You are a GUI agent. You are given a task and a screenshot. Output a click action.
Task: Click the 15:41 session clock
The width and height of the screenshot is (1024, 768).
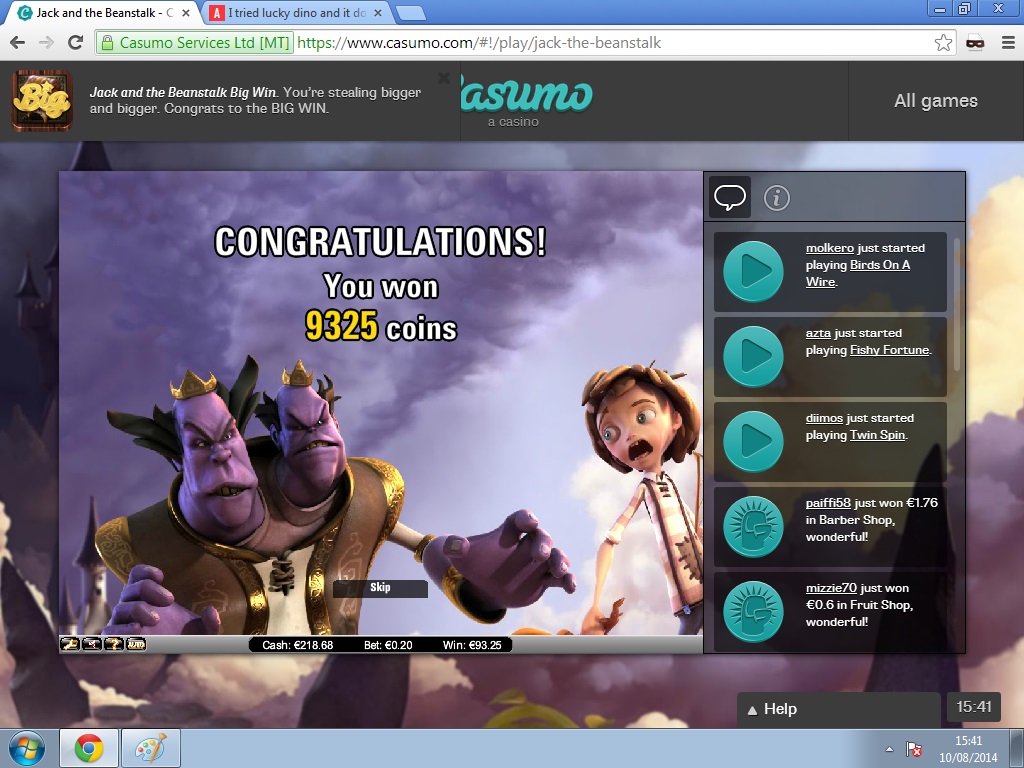(x=974, y=707)
